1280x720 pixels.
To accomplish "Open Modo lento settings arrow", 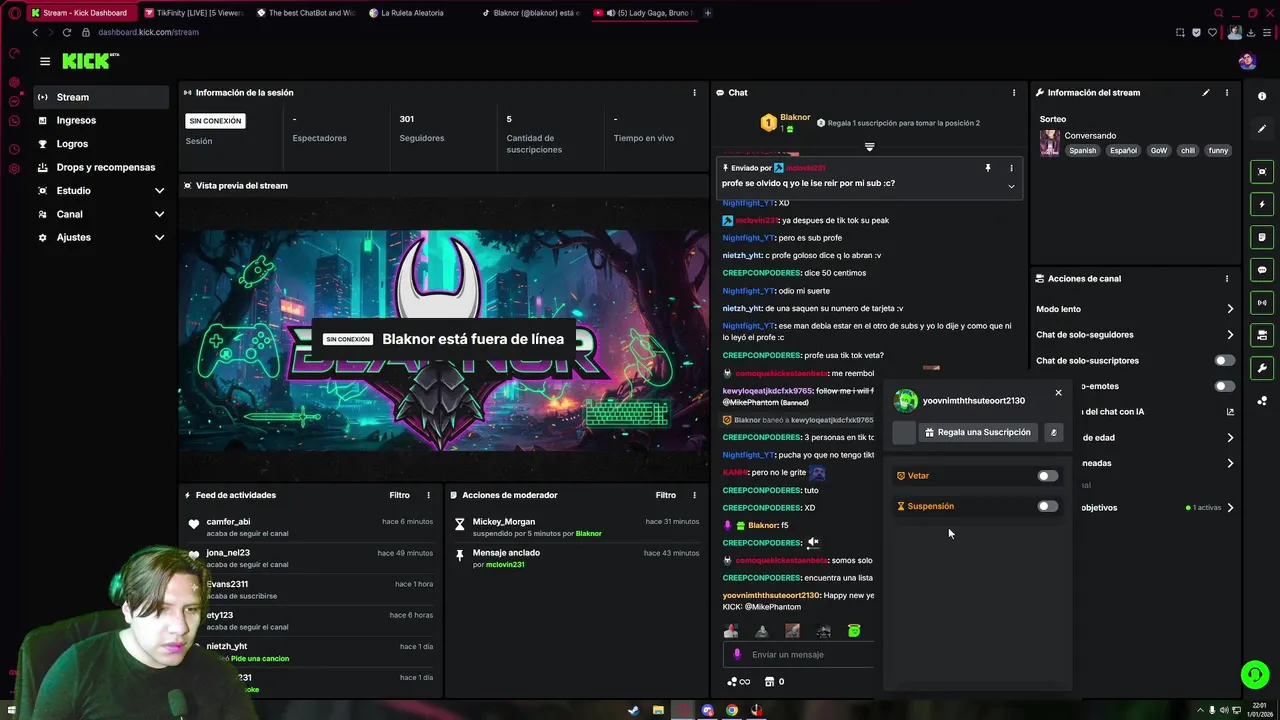I will pos(1230,309).
